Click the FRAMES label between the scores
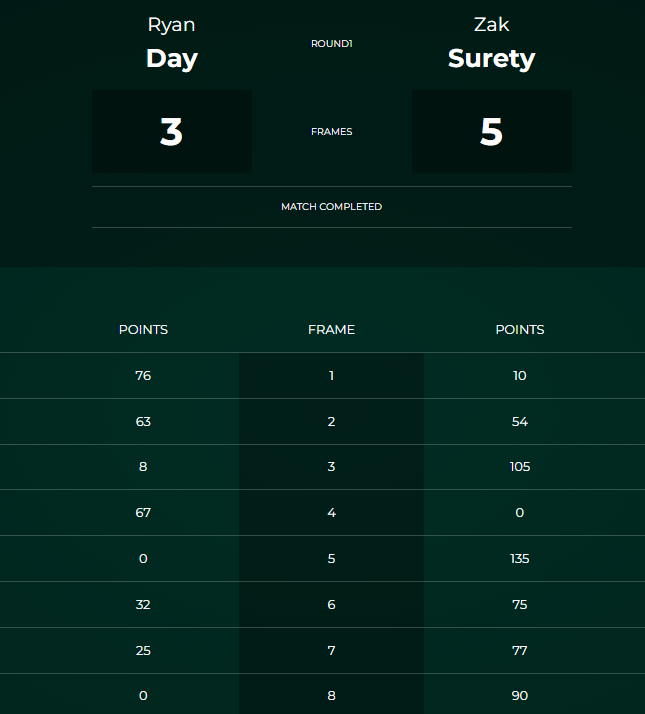645x714 pixels. 331,132
